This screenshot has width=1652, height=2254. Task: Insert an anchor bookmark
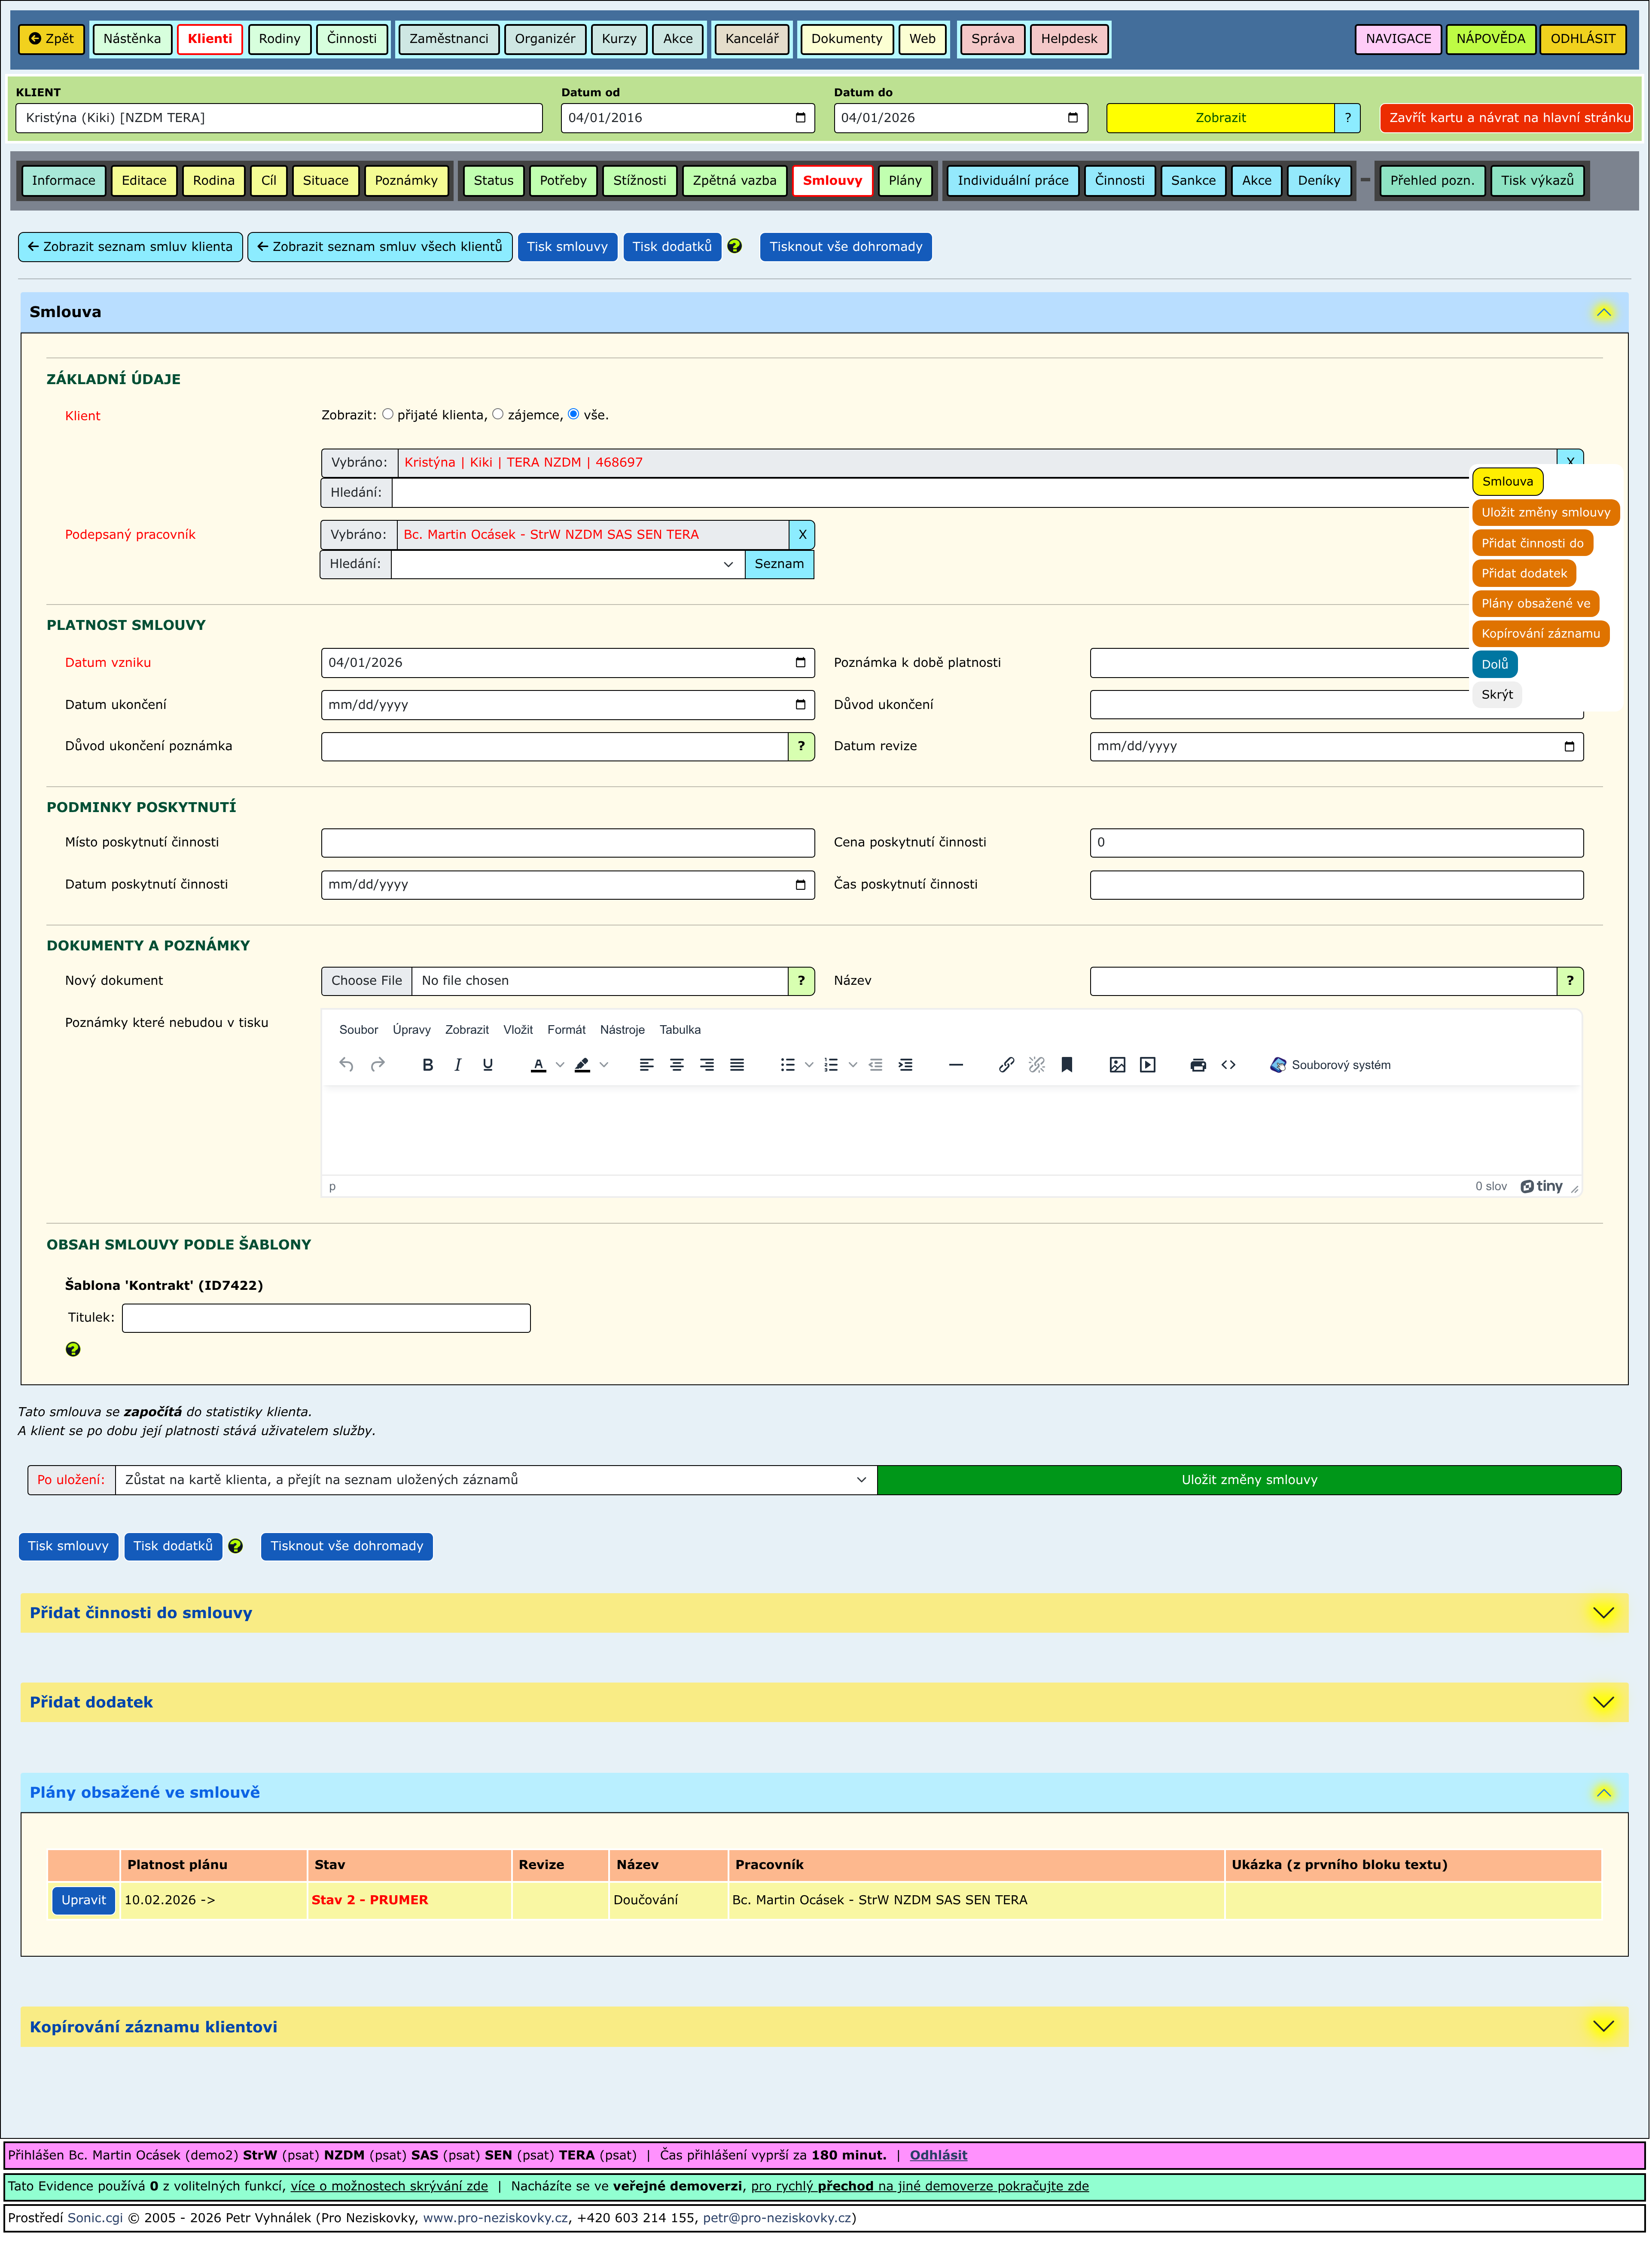point(1067,1065)
